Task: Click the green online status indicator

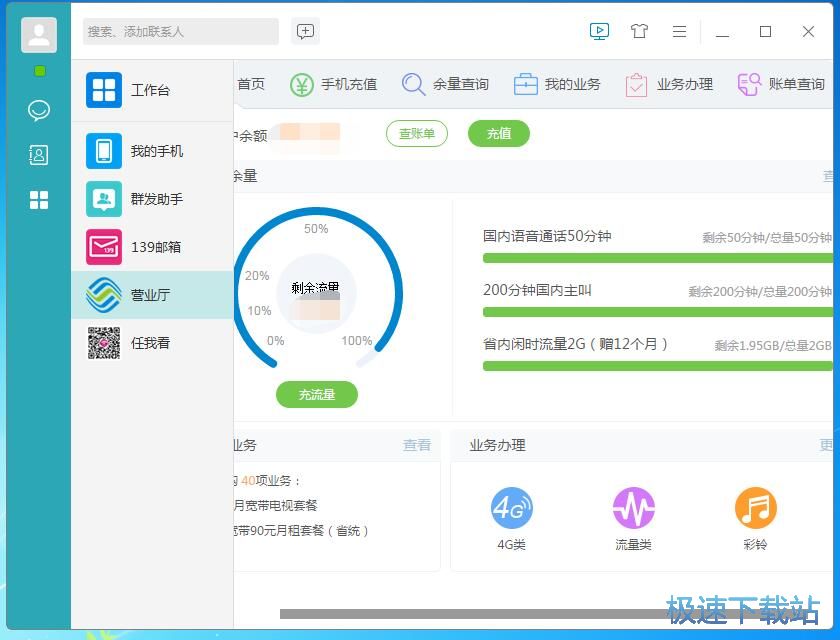Action: coord(40,71)
